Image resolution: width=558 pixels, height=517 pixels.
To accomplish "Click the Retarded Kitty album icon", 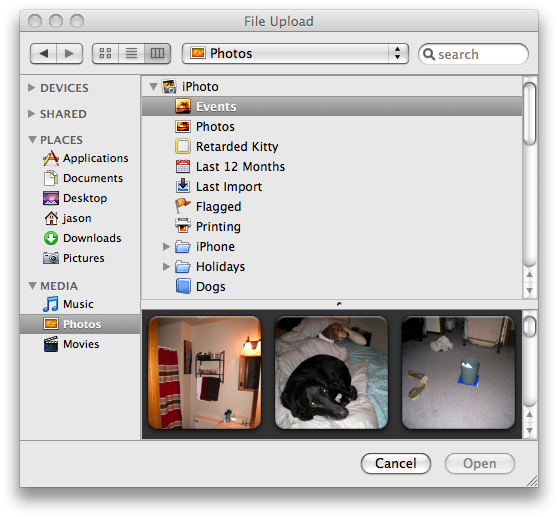I will tap(183, 146).
